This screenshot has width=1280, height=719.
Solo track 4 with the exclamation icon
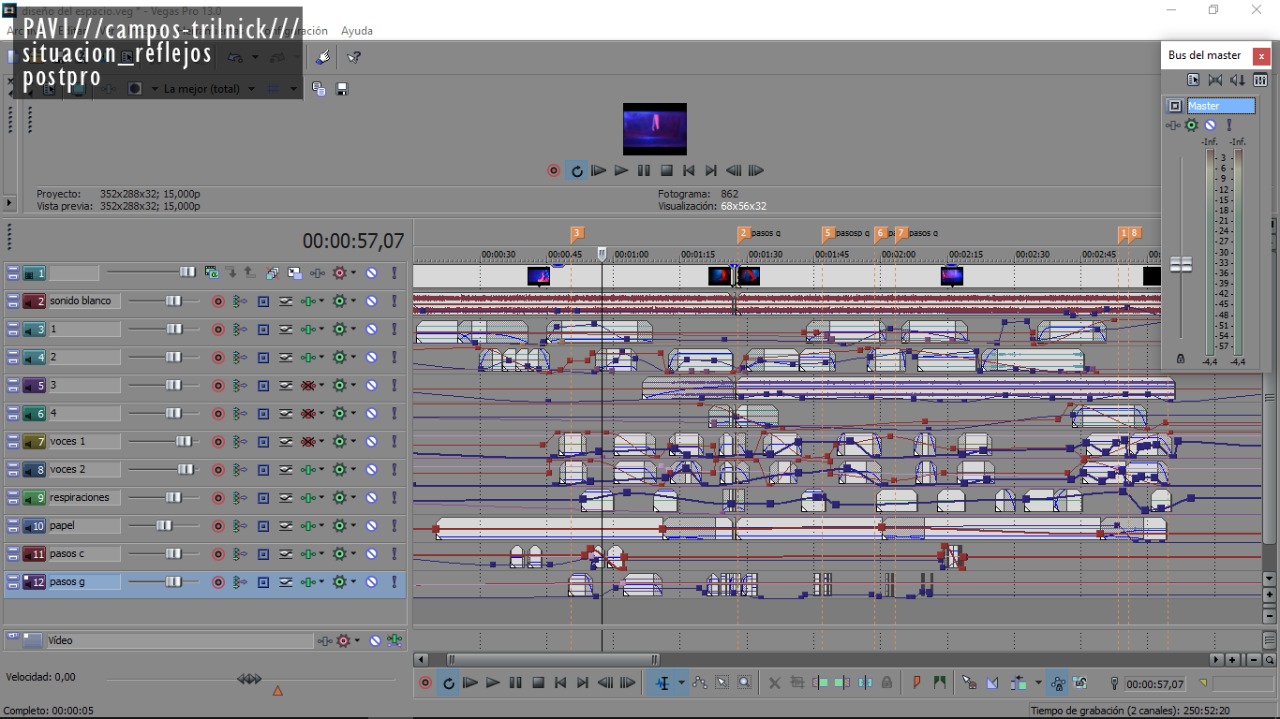pos(395,413)
